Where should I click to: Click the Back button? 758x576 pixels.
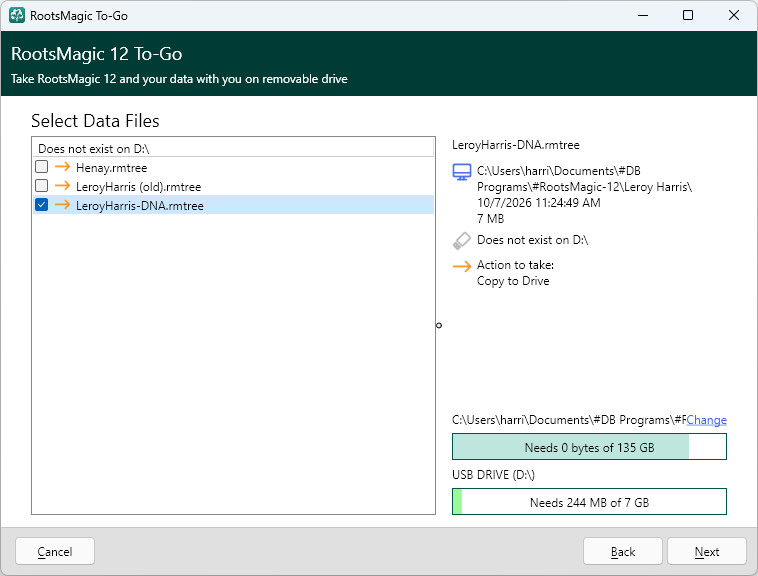click(x=623, y=551)
